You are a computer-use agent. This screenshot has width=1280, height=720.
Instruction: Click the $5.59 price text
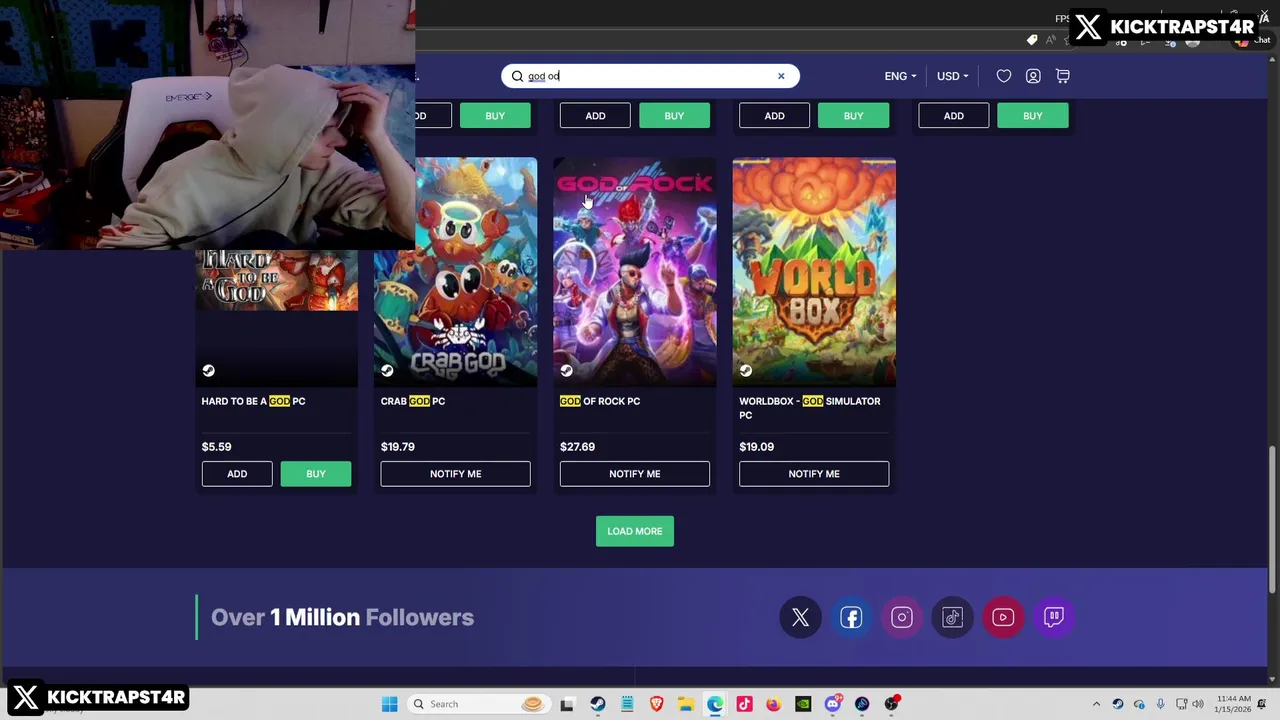(x=216, y=447)
